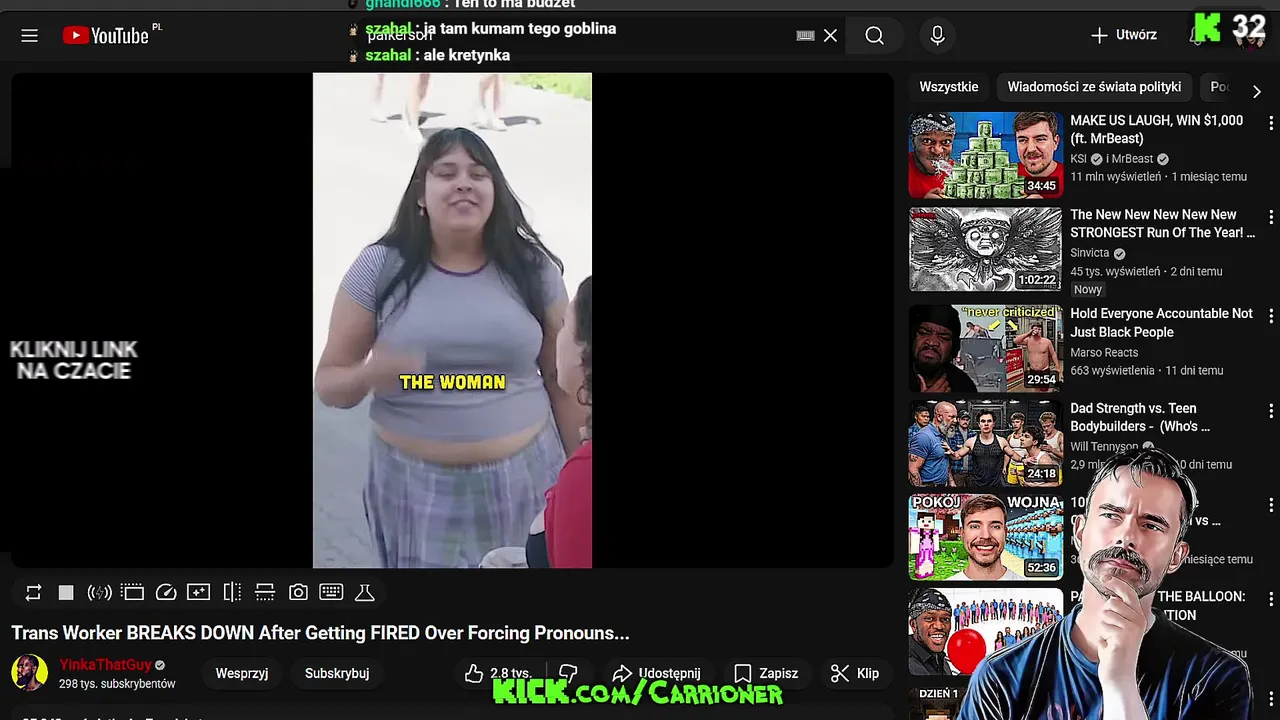Image resolution: width=1280 pixels, height=720 pixels.
Task: Open the playback speed gauge icon
Action: (x=166, y=592)
